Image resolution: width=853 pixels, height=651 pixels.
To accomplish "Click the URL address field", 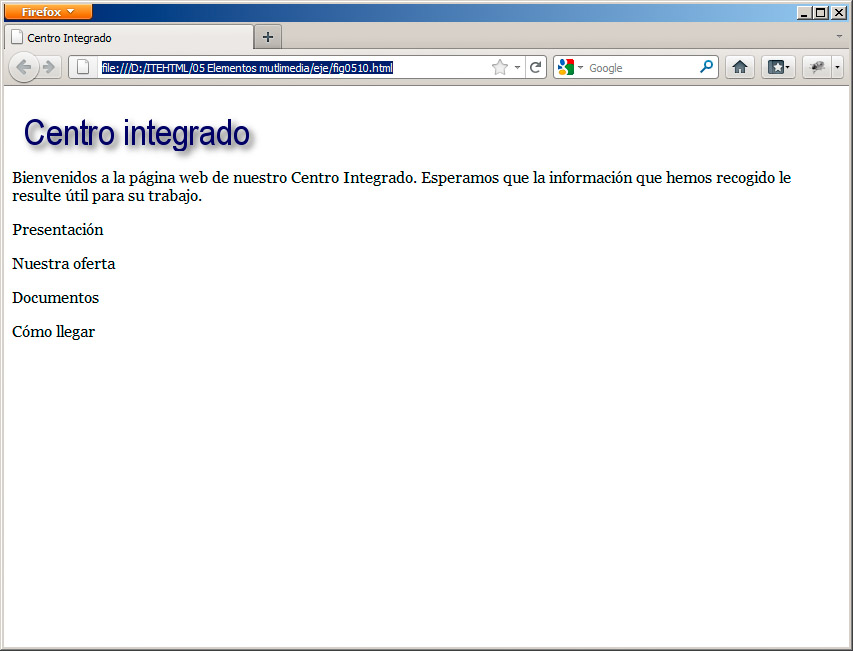I will [294, 67].
